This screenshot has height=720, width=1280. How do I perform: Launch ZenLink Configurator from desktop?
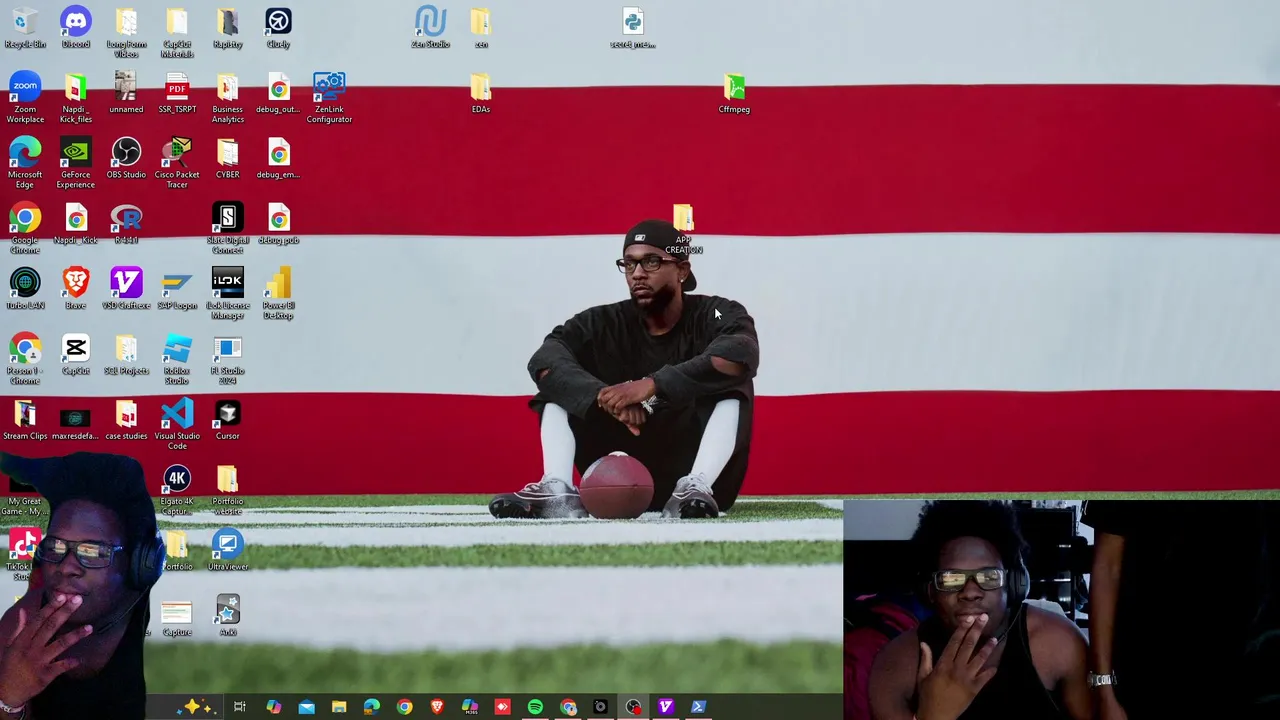329,98
